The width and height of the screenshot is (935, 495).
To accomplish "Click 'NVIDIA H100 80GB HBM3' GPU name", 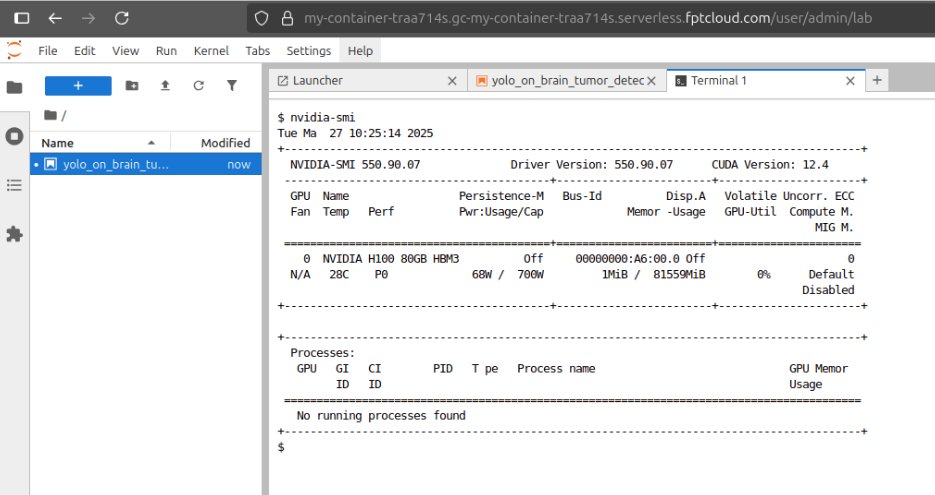I will 391,259.
